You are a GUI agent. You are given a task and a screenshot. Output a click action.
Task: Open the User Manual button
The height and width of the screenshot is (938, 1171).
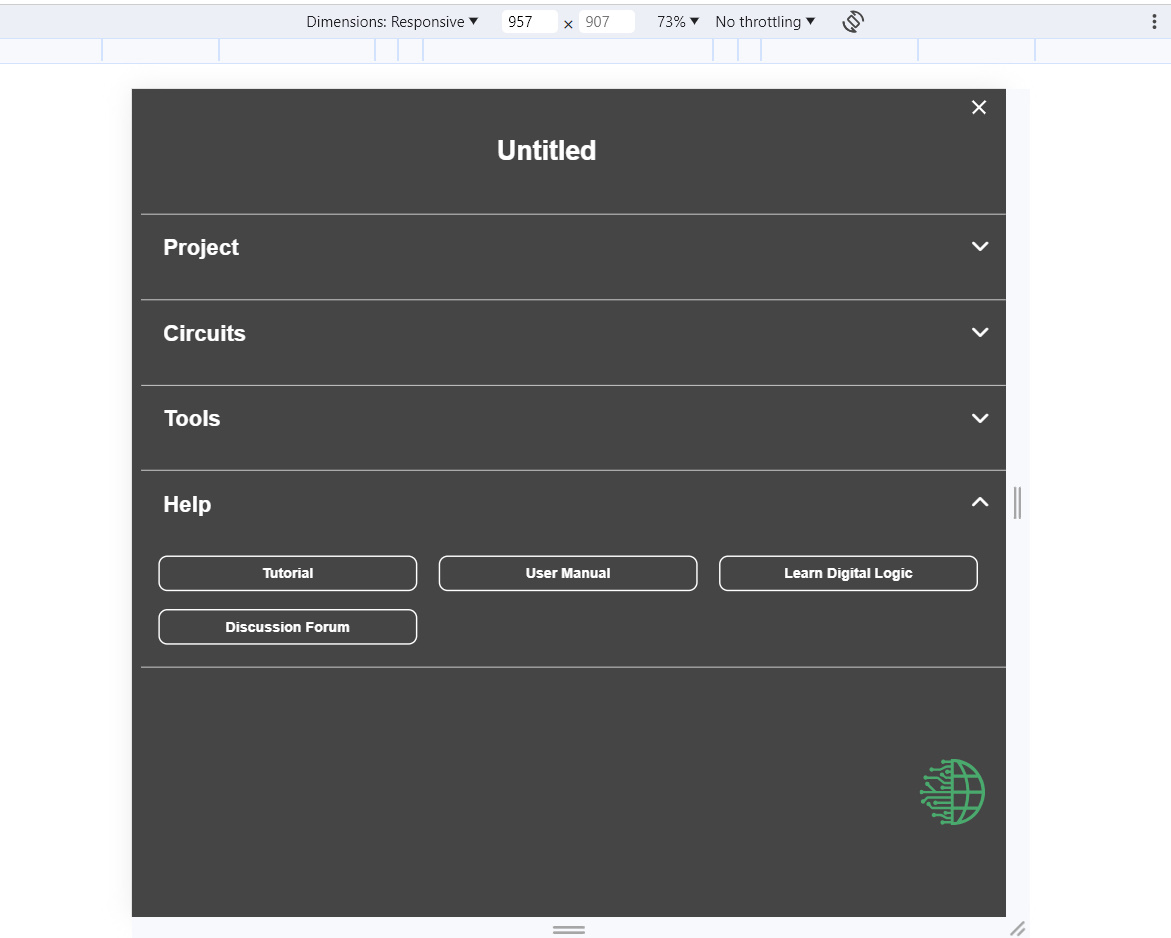(568, 573)
